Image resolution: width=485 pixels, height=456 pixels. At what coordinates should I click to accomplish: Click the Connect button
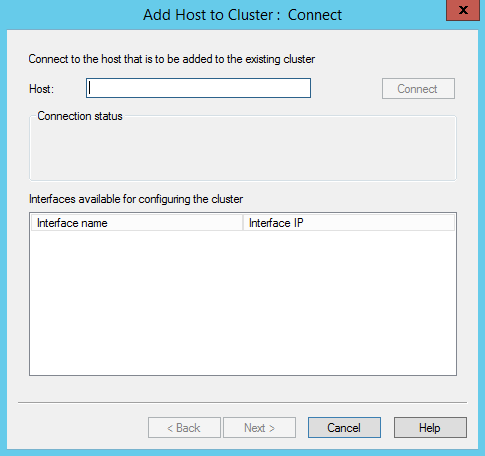click(418, 89)
